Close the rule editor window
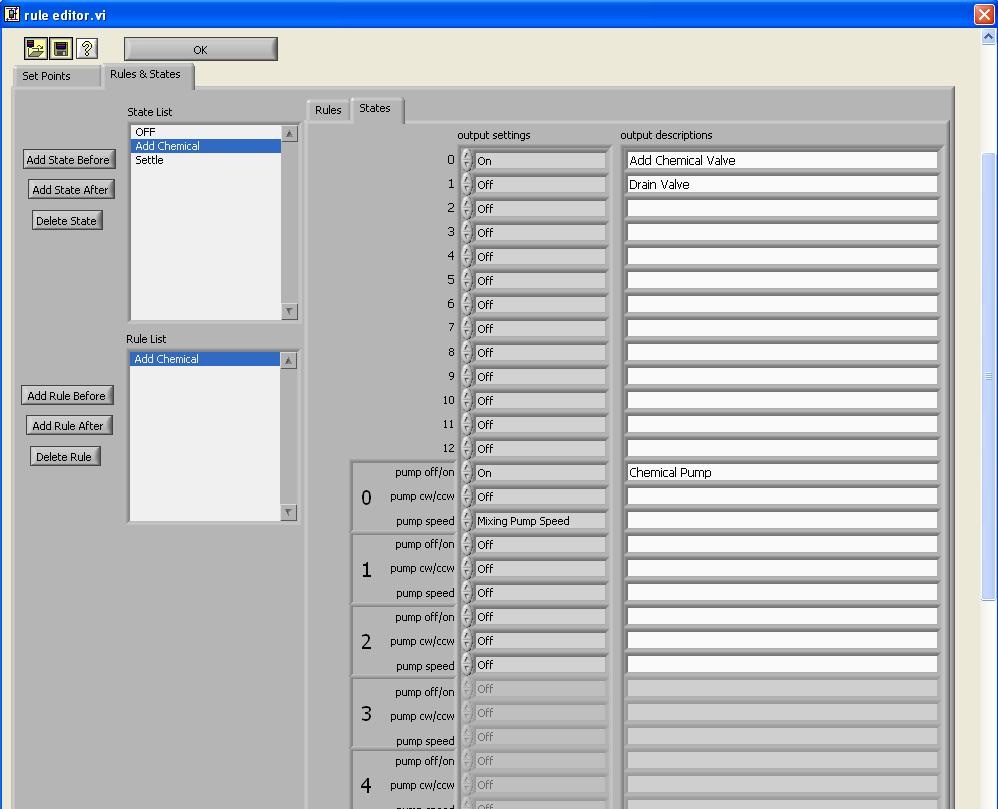 (x=984, y=14)
